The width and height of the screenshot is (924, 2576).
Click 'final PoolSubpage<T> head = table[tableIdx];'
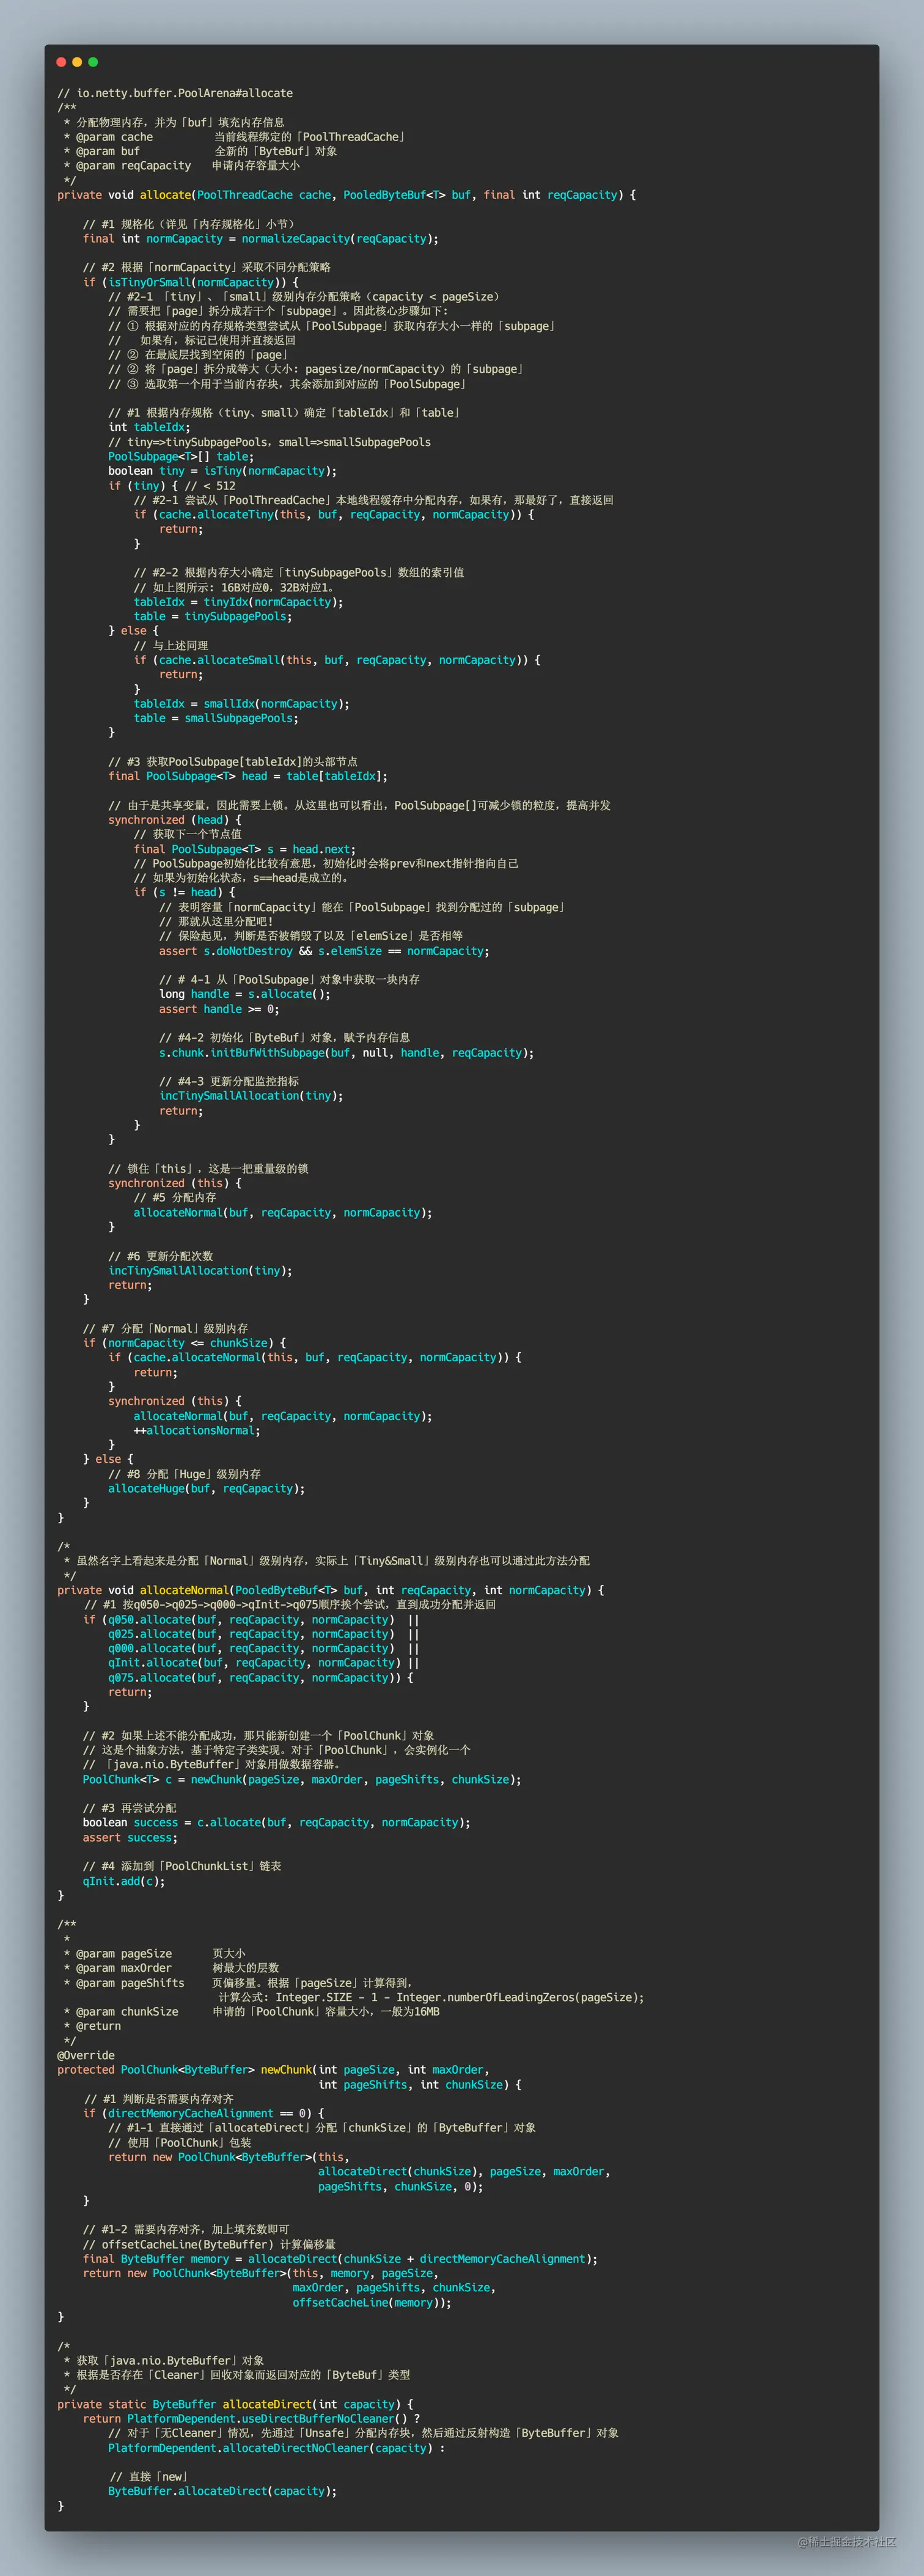pos(248,776)
